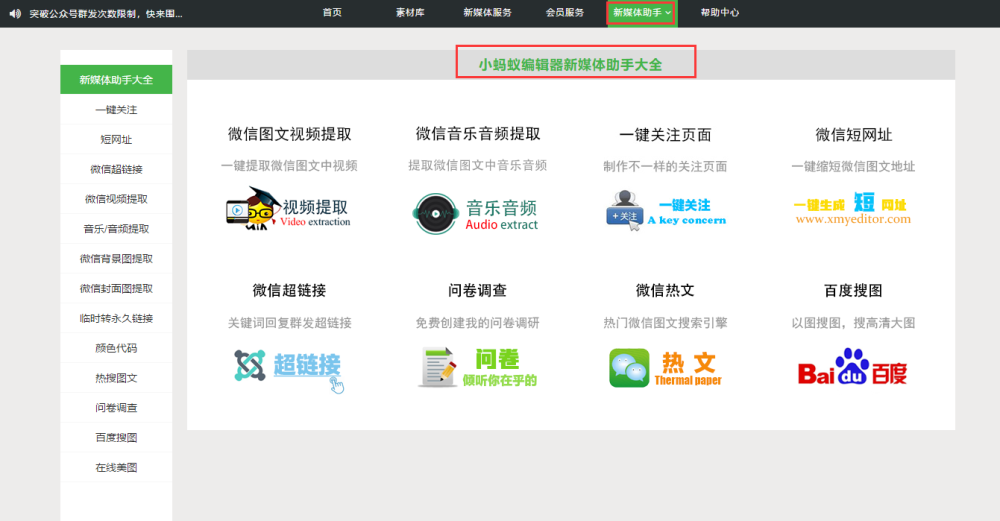Open the 视频提取 video extraction logo

[288, 209]
